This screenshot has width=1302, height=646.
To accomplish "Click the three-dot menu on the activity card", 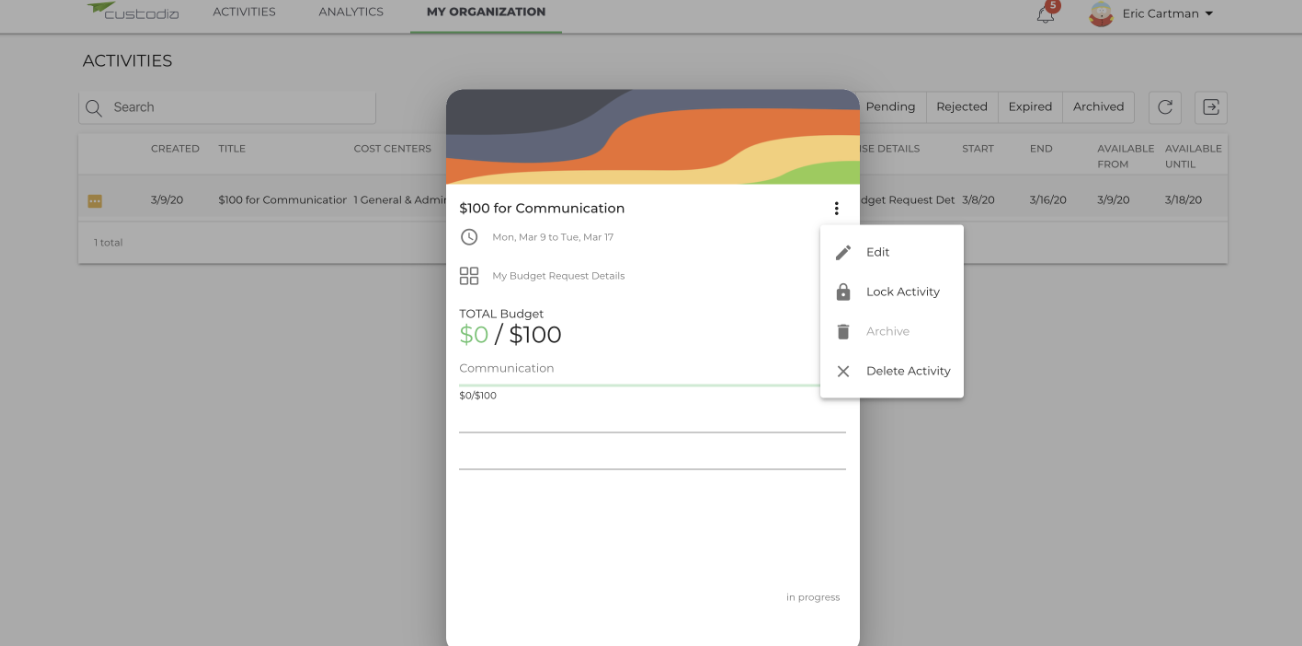I will click(x=836, y=208).
